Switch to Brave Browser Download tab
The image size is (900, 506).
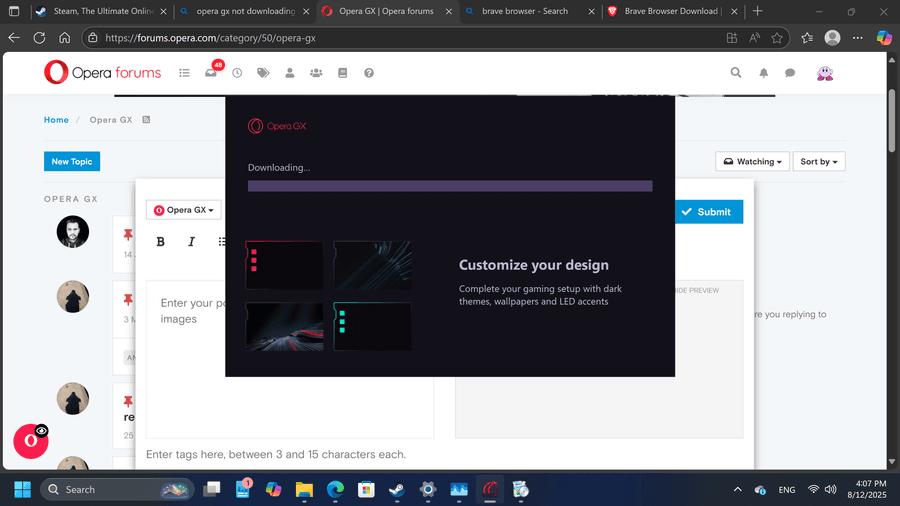coord(673,11)
